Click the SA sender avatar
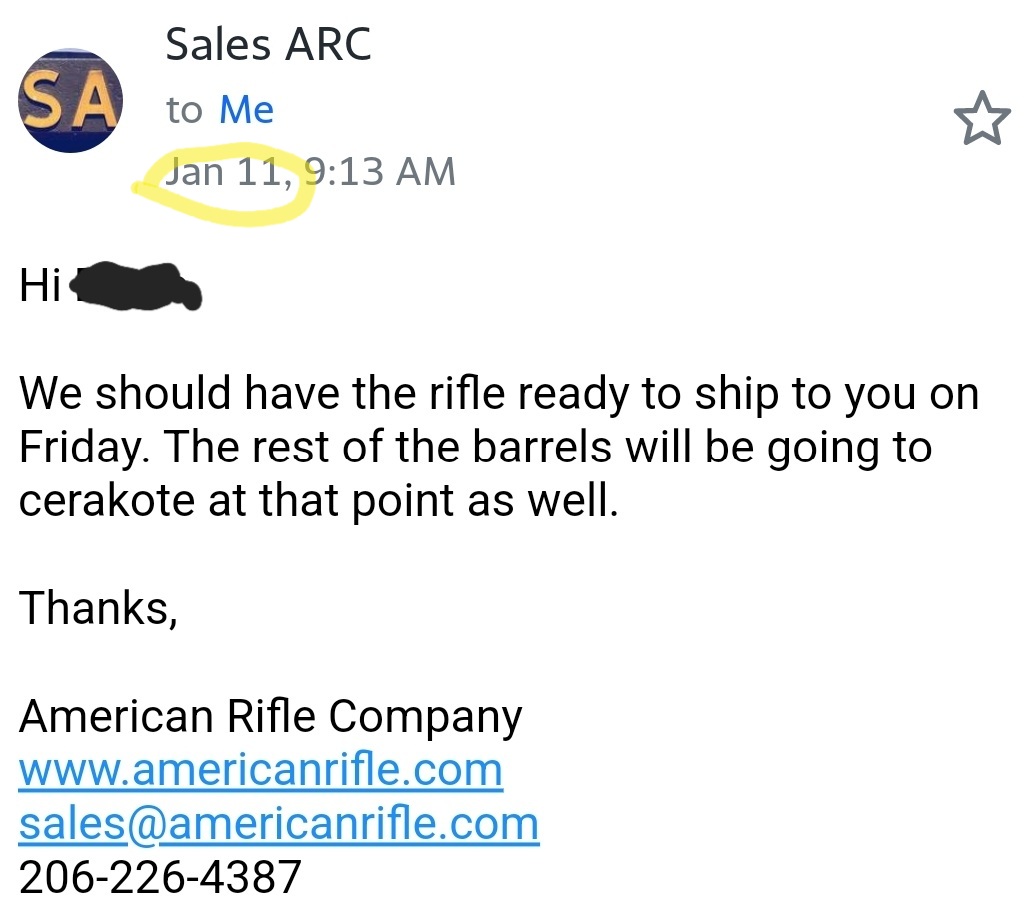 point(69,101)
